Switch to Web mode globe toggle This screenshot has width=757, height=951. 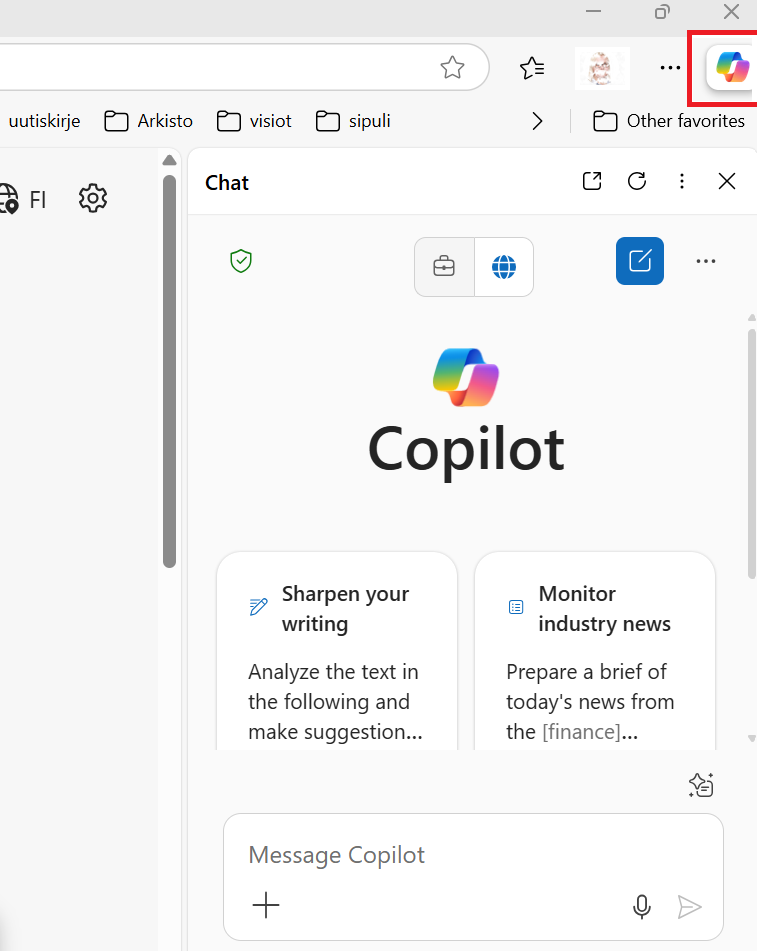tap(504, 267)
